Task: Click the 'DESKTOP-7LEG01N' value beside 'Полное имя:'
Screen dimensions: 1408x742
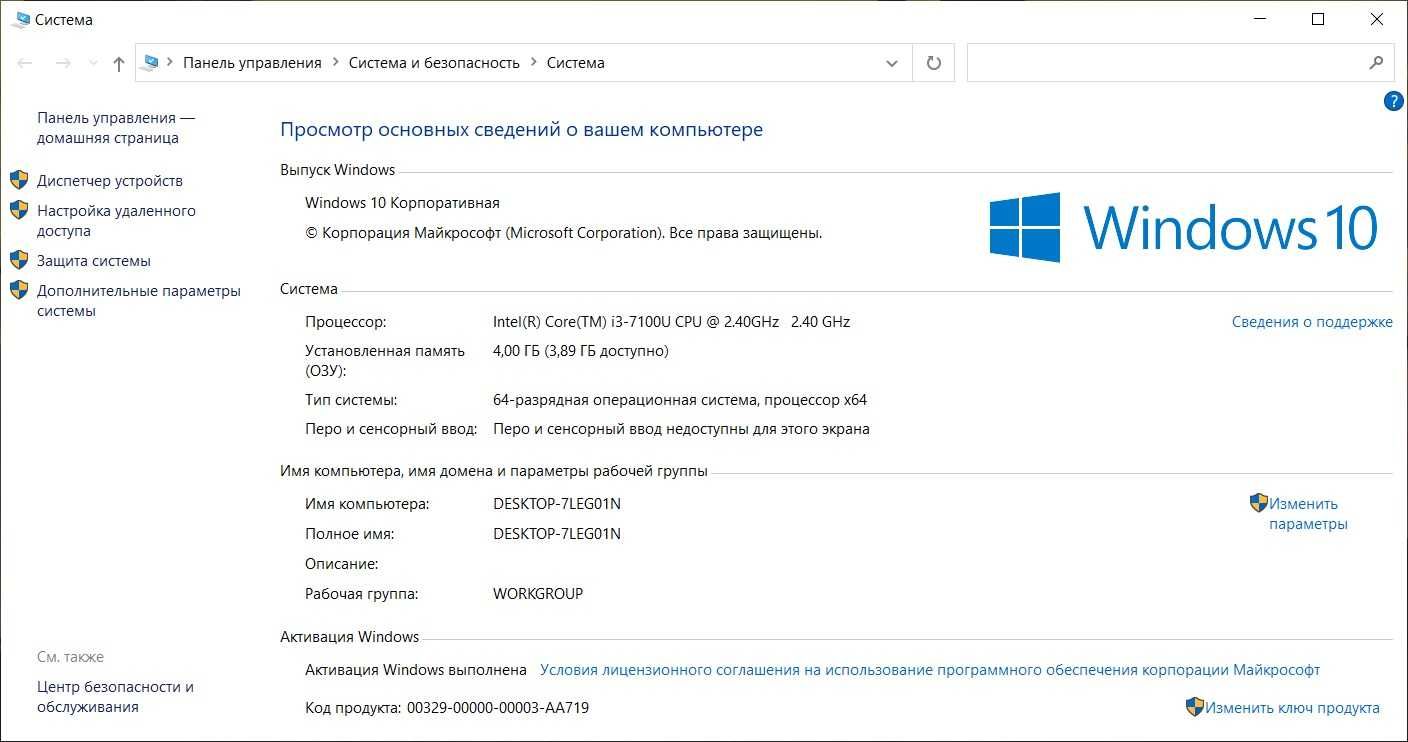Action: [557, 534]
